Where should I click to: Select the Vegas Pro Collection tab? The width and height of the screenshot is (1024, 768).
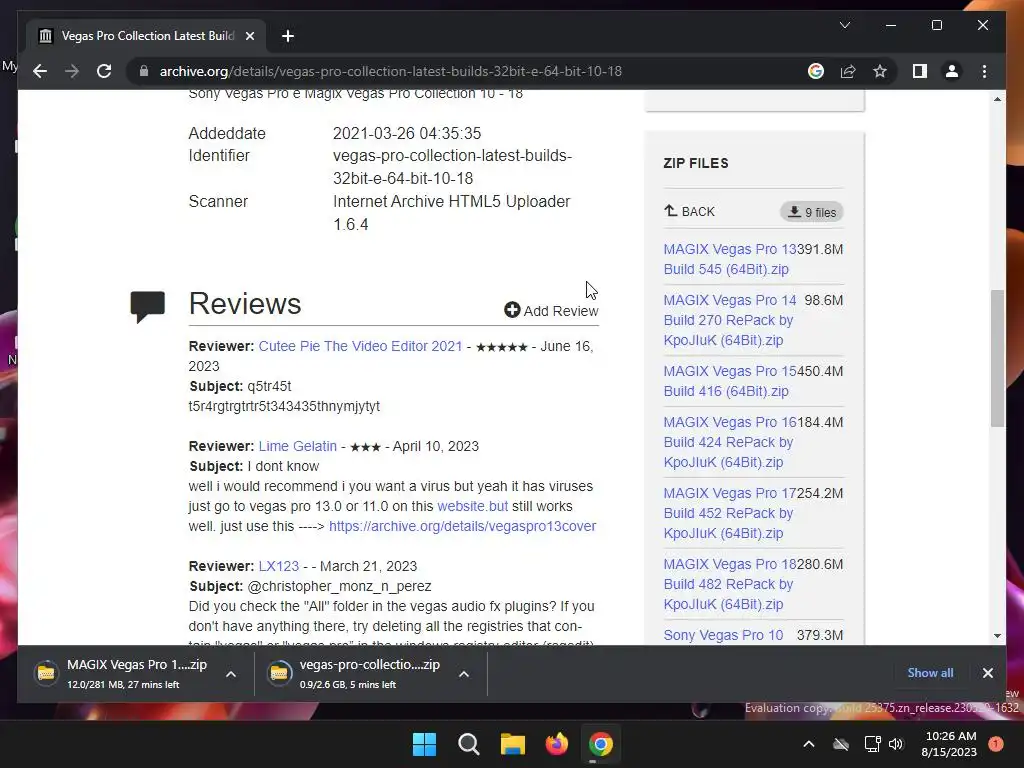point(147,36)
